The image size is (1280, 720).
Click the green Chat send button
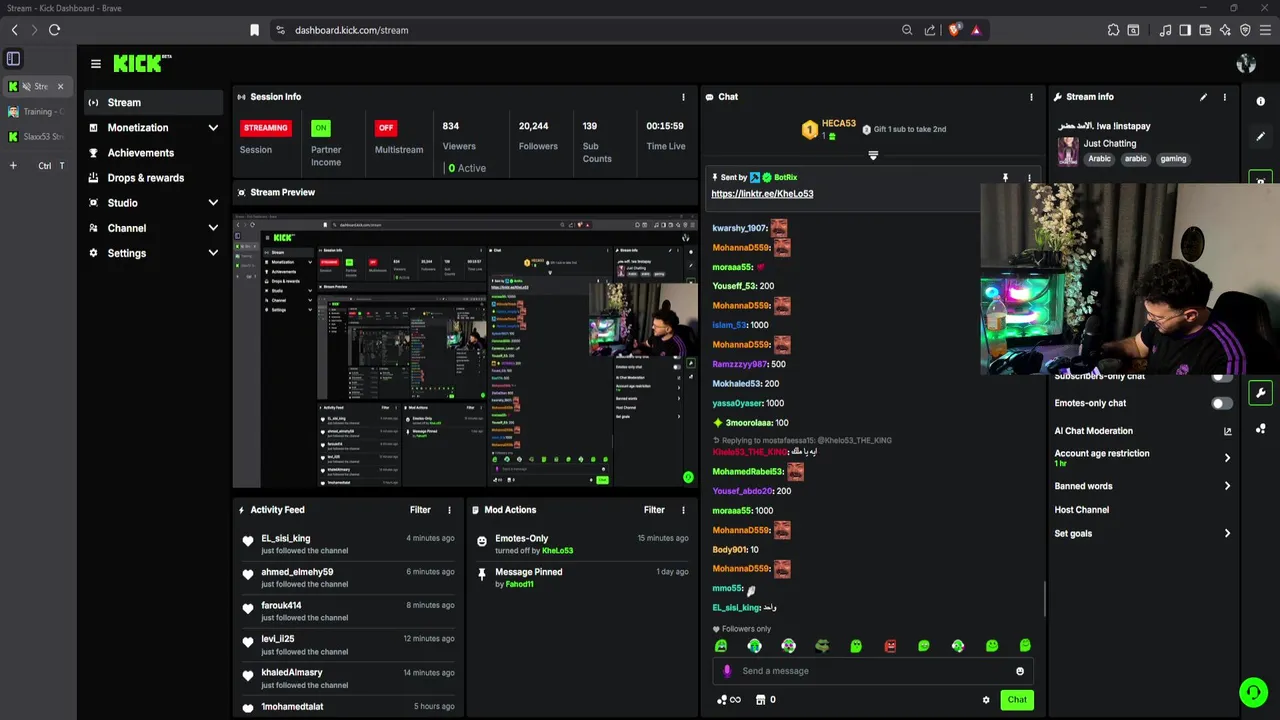point(1017,700)
